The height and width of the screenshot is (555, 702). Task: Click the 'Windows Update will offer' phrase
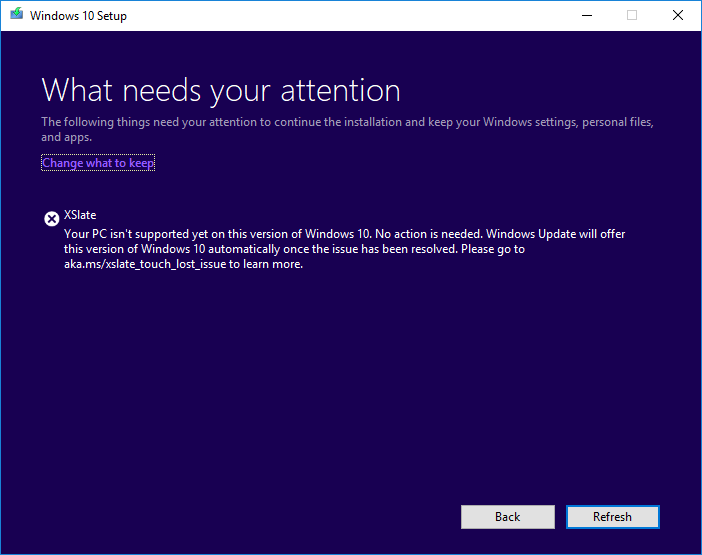click(556, 234)
